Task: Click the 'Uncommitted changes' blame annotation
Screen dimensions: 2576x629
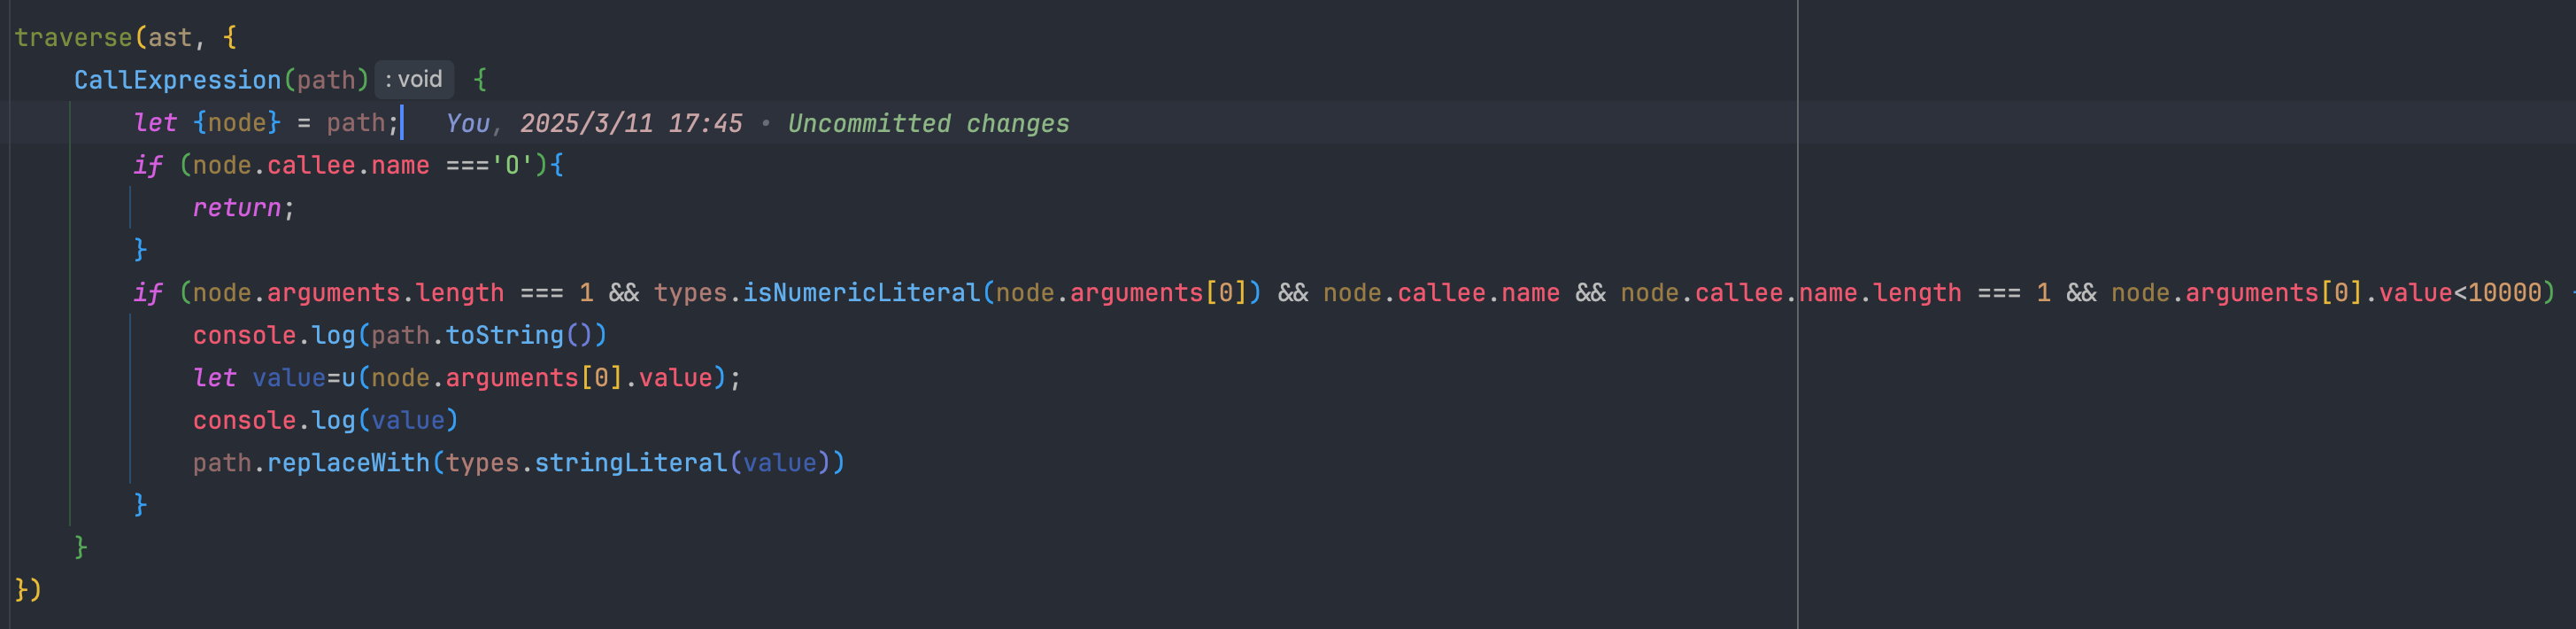Action: click(x=928, y=123)
